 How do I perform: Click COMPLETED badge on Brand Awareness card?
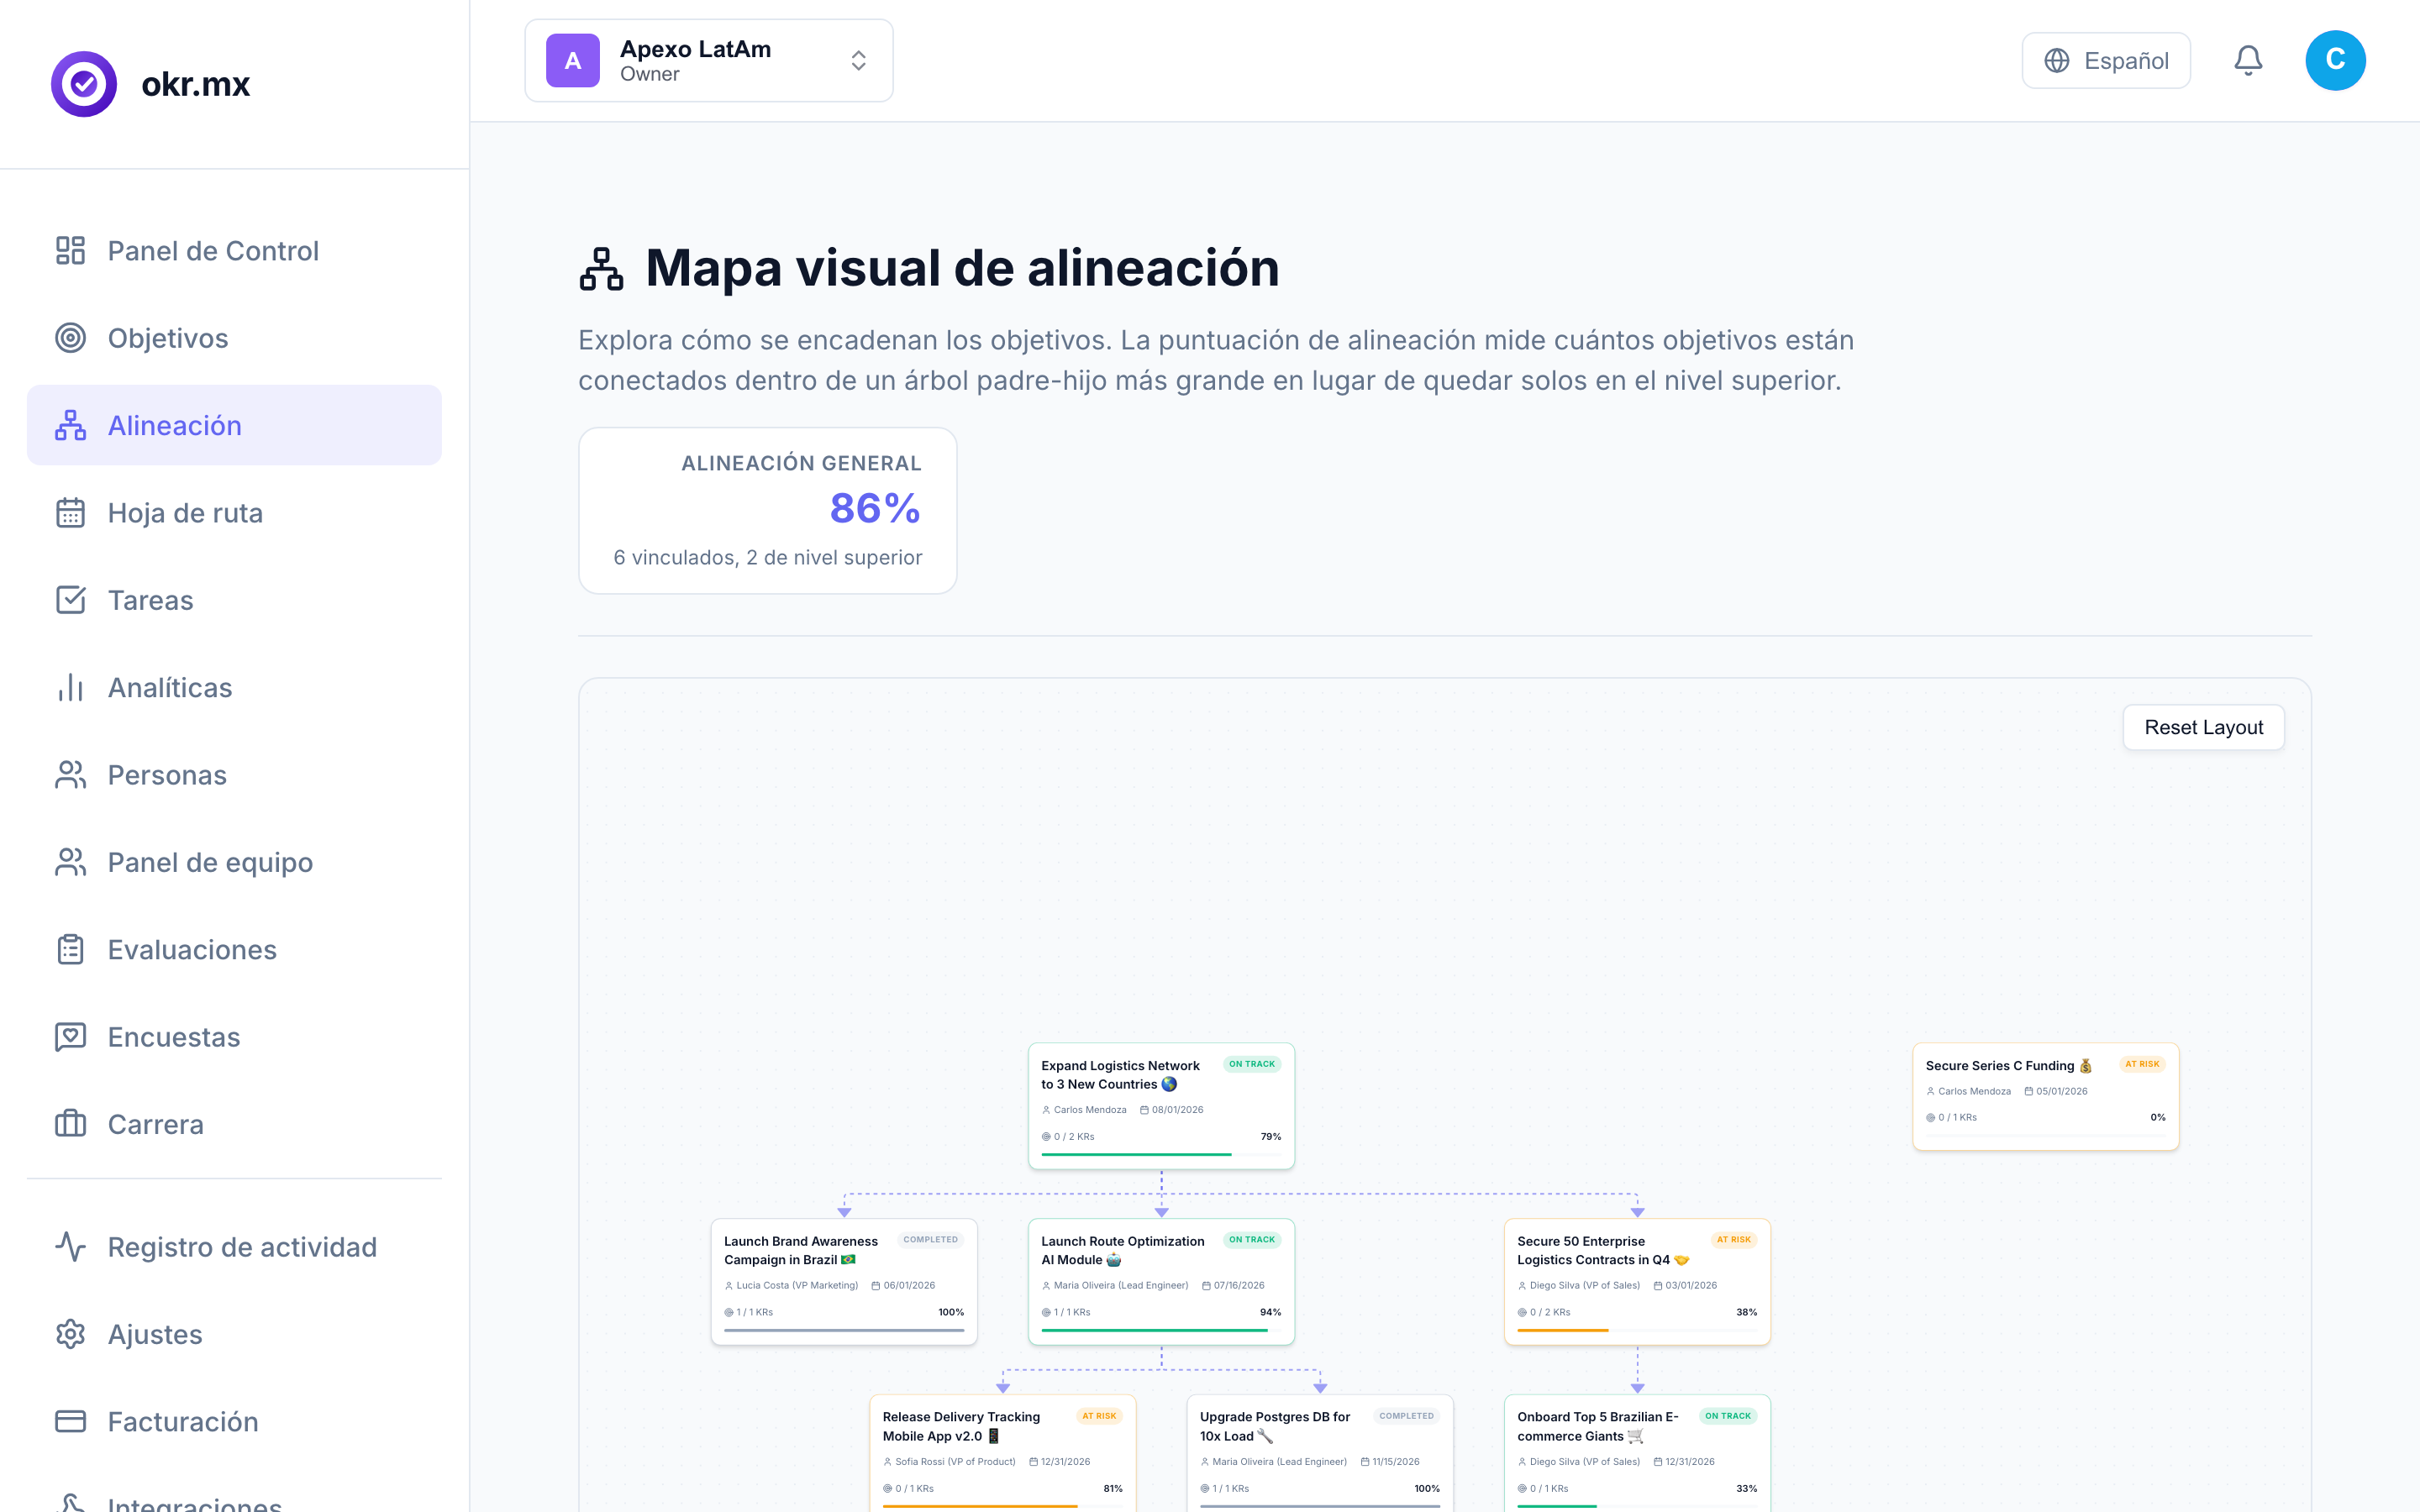[x=931, y=1240]
